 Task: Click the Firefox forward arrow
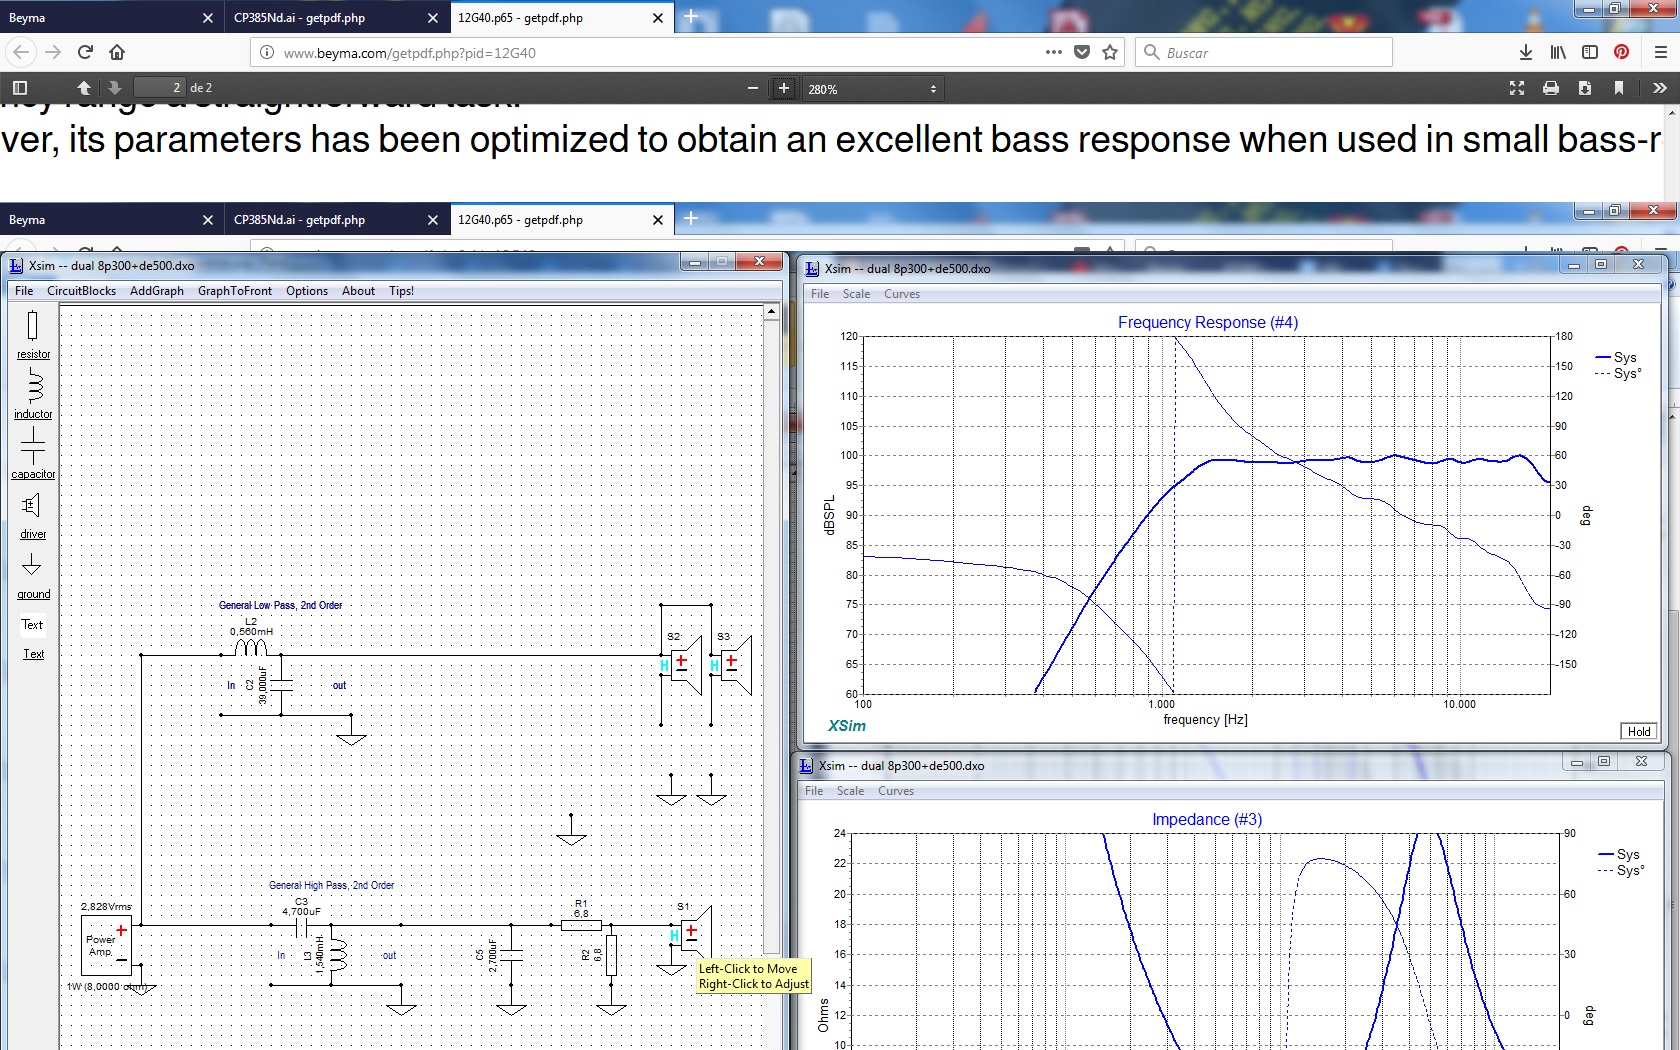54,52
